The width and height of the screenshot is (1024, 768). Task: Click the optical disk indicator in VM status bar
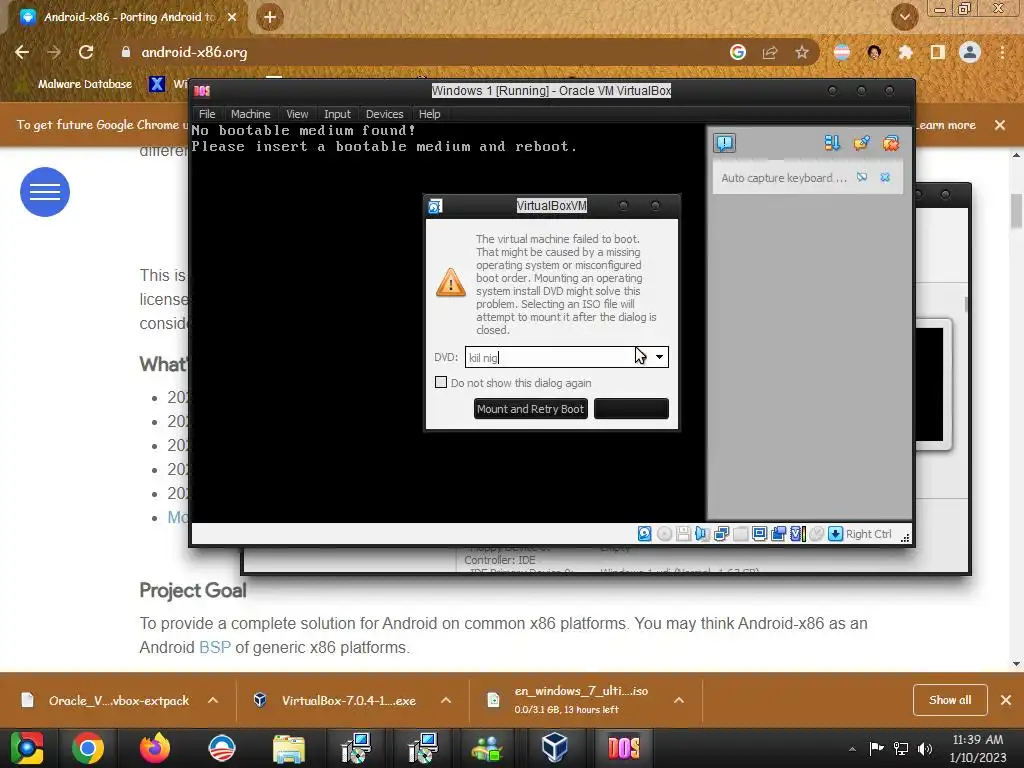(664, 534)
